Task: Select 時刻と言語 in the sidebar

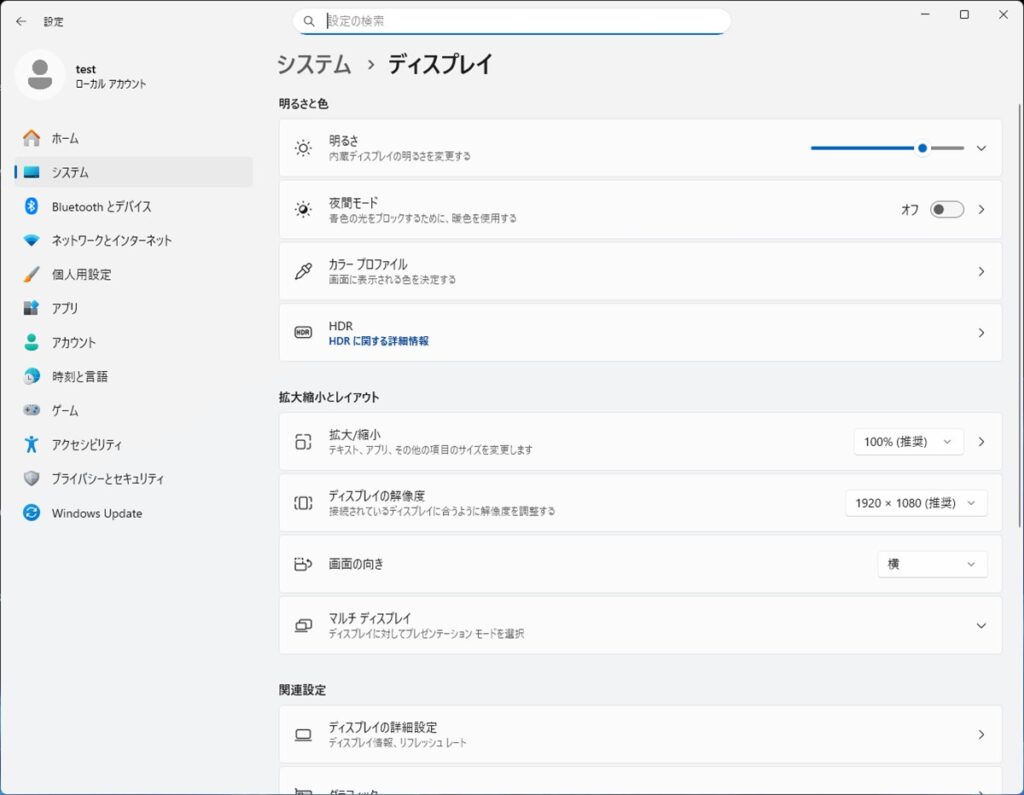Action: point(79,376)
